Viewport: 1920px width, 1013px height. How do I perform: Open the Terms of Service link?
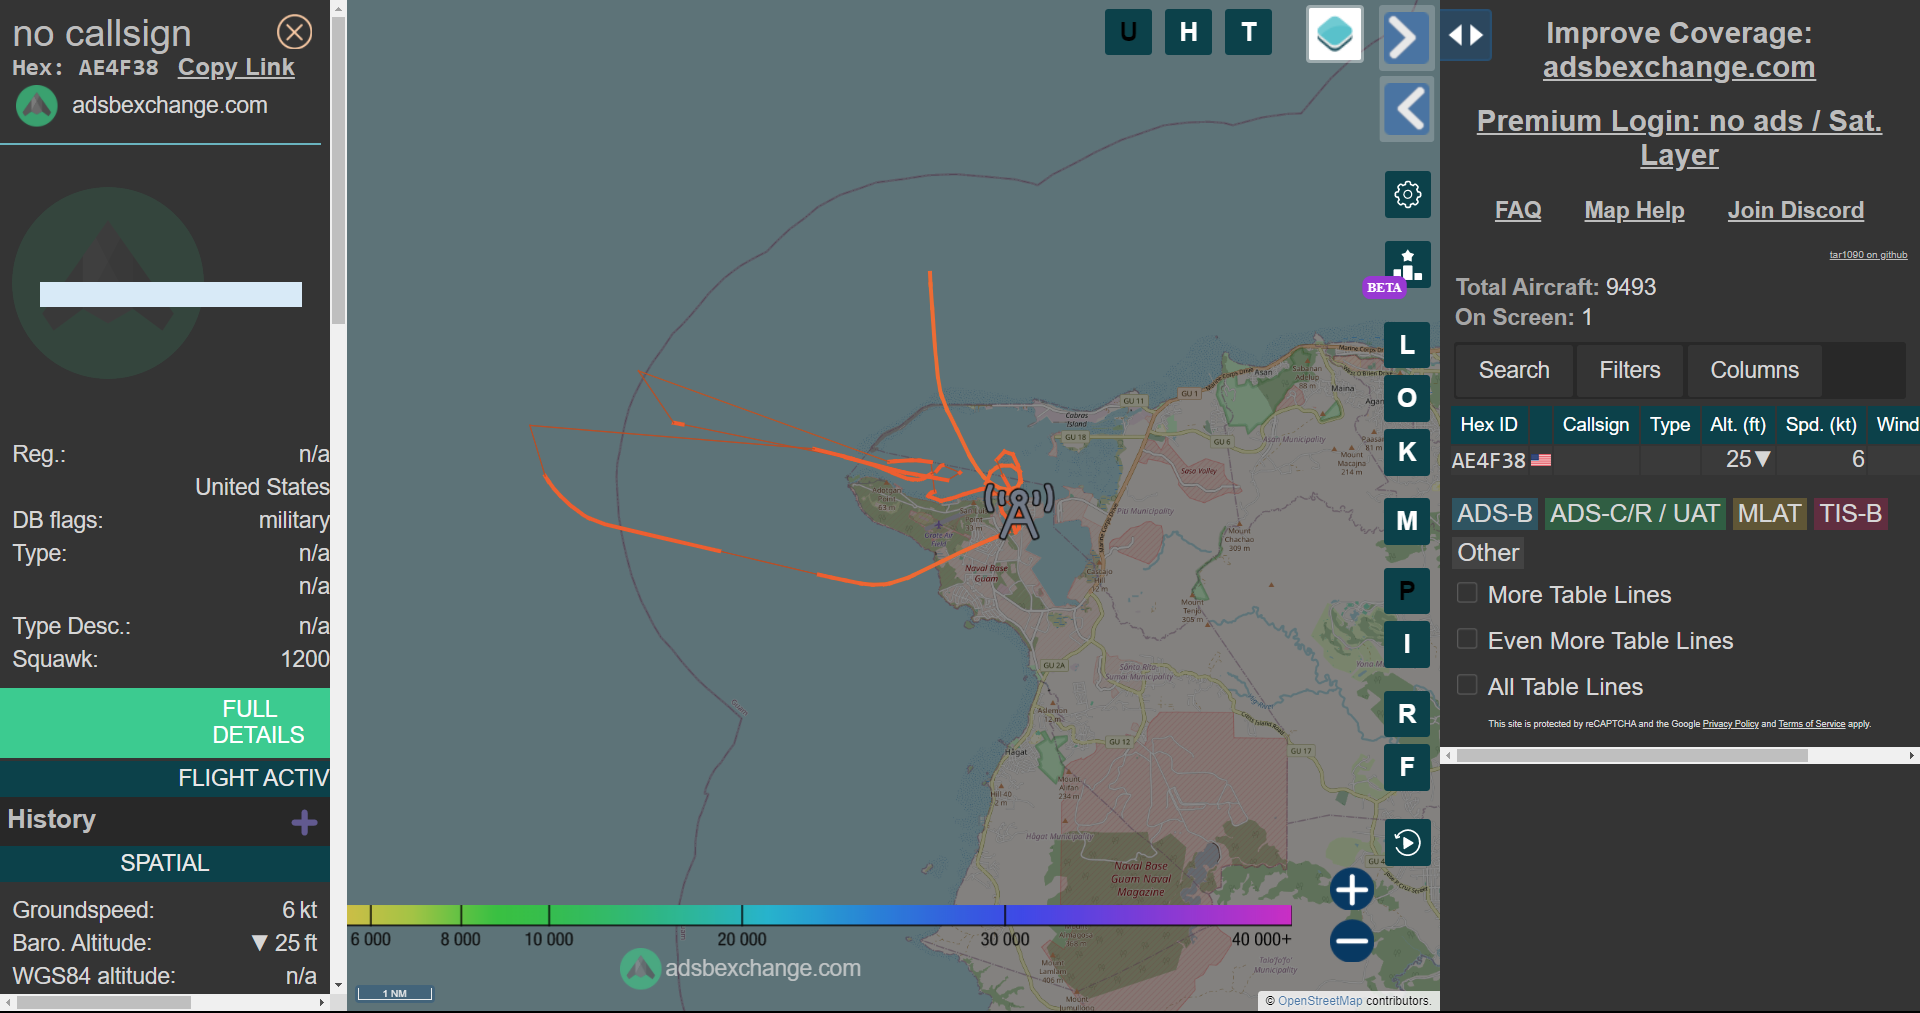coord(1811,724)
